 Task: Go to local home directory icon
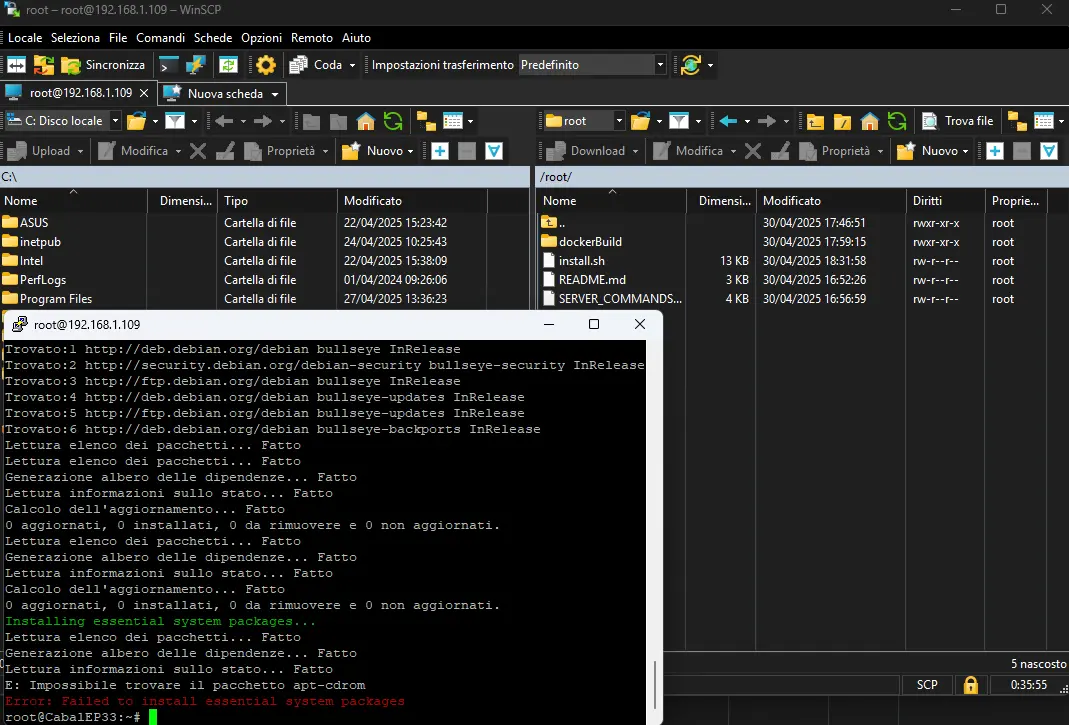pyautogui.click(x=366, y=121)
